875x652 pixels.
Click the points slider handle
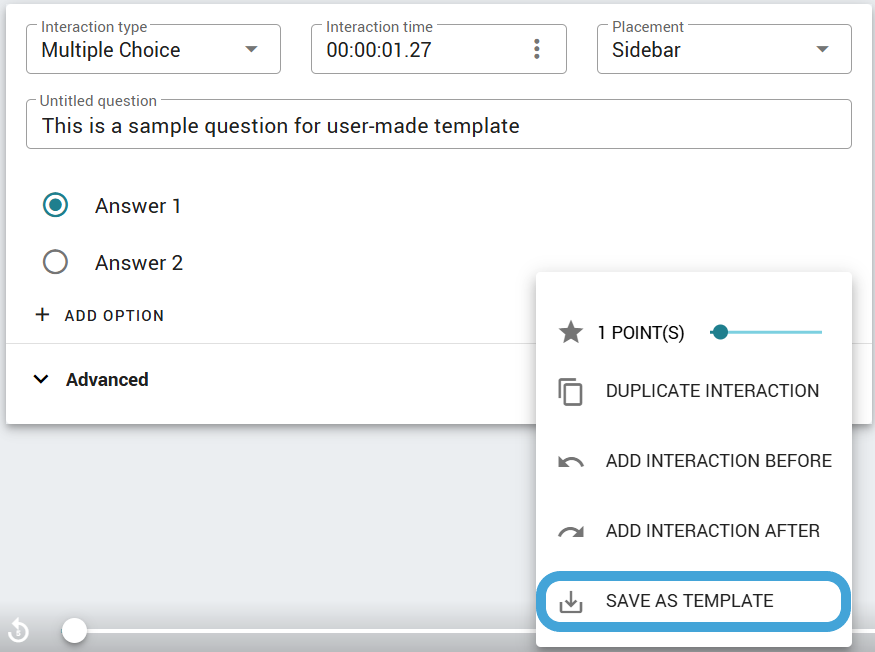tap(720, 332)
